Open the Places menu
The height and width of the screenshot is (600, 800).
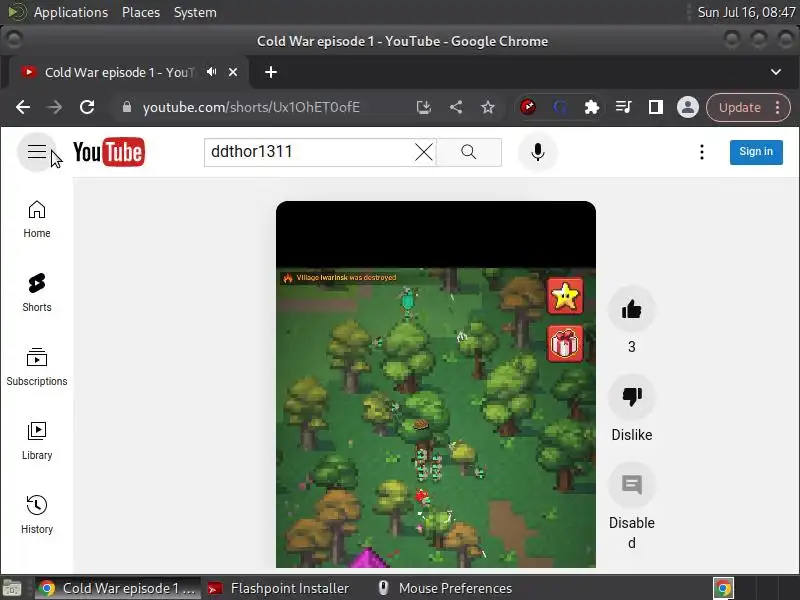click(141, 12)
